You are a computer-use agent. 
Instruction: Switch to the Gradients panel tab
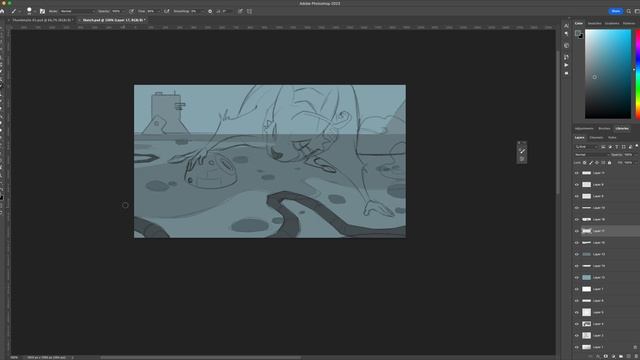coord(612,23)
